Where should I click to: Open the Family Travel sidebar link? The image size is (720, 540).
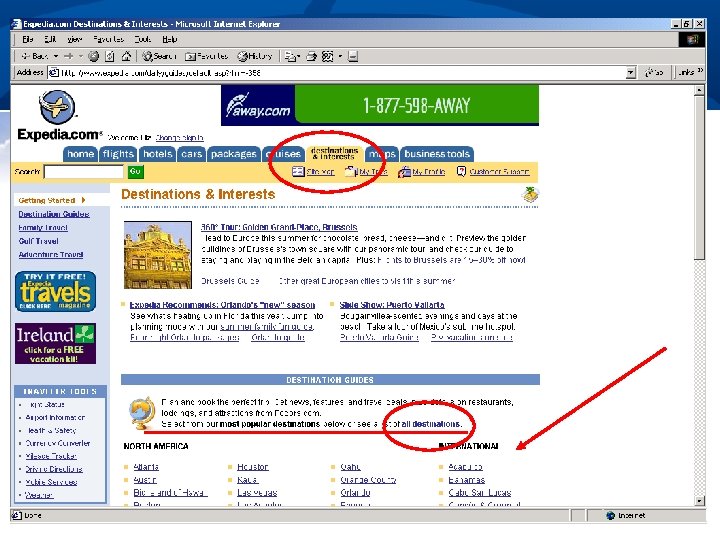coord(43,228)
